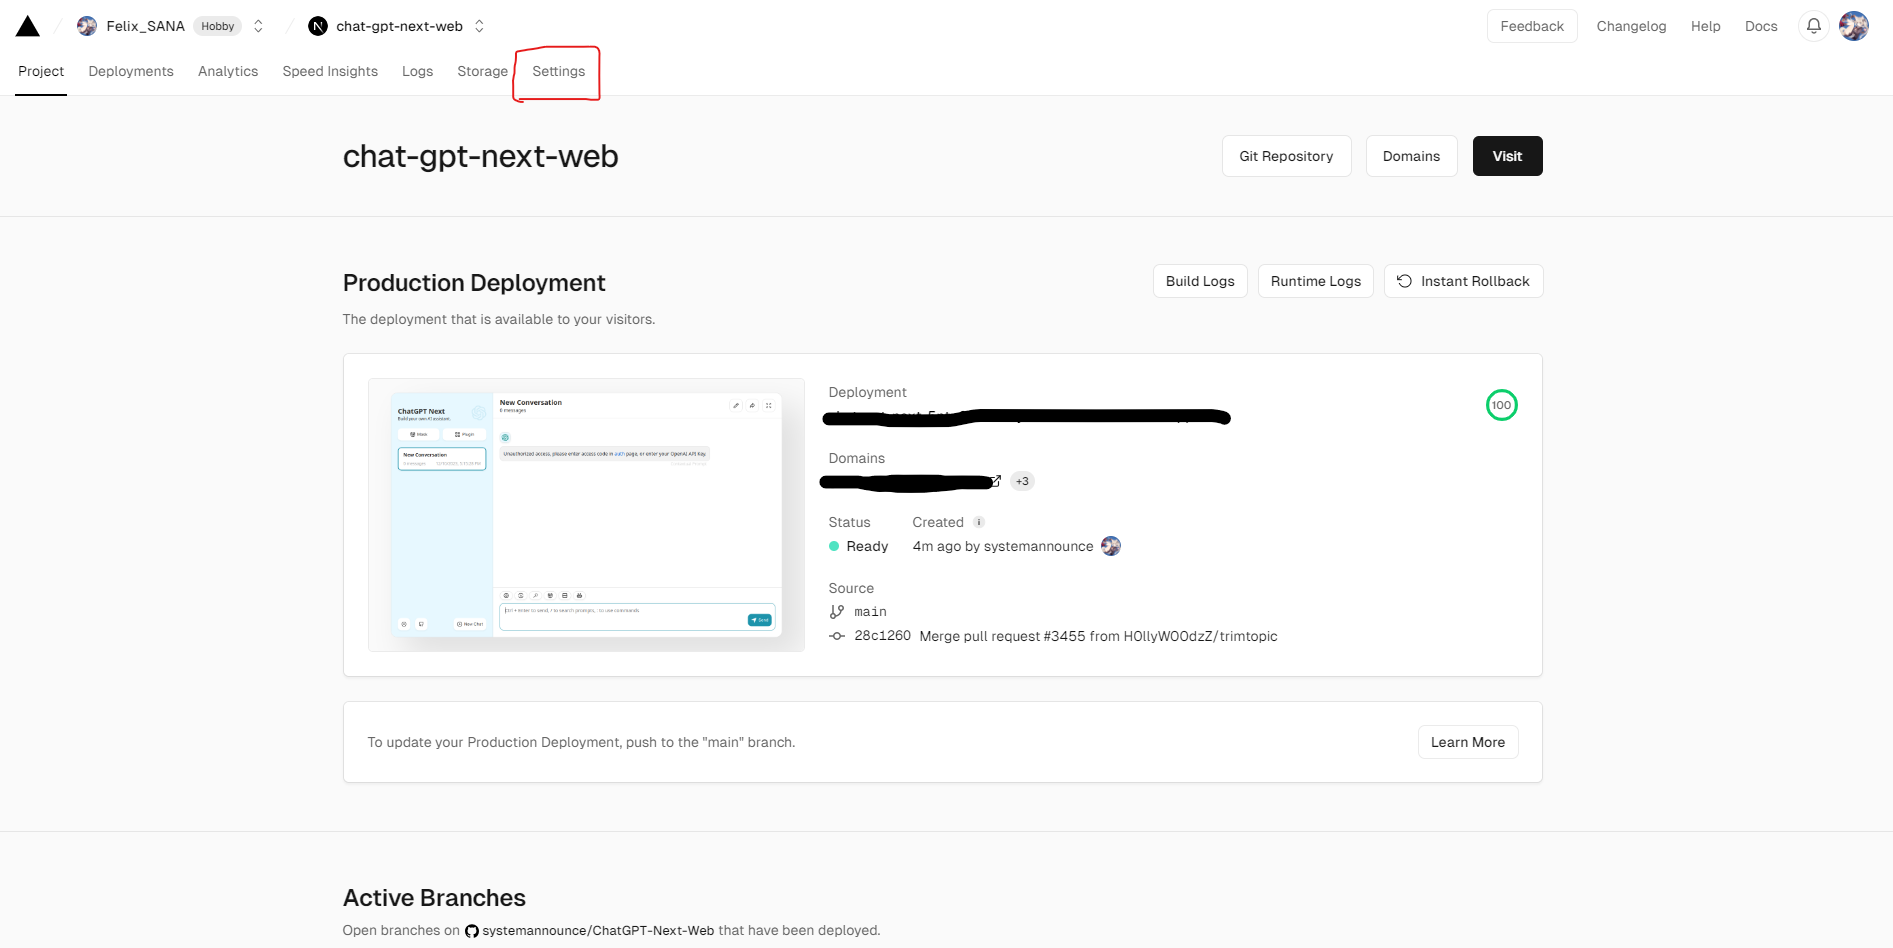Click the Instant Rollback button
The width and height of the screenshot is (1893, 948).
[x=1463, y=281]
